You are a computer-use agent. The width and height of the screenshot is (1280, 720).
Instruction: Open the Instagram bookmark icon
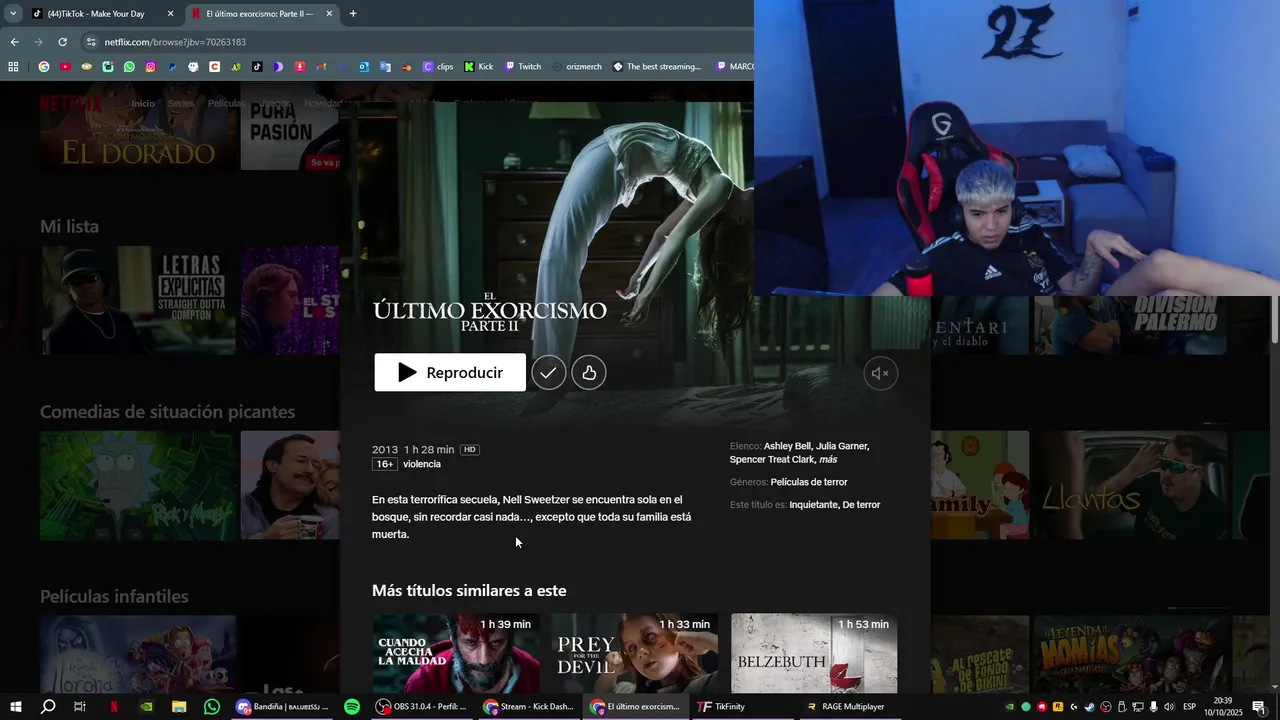[150, 67]
